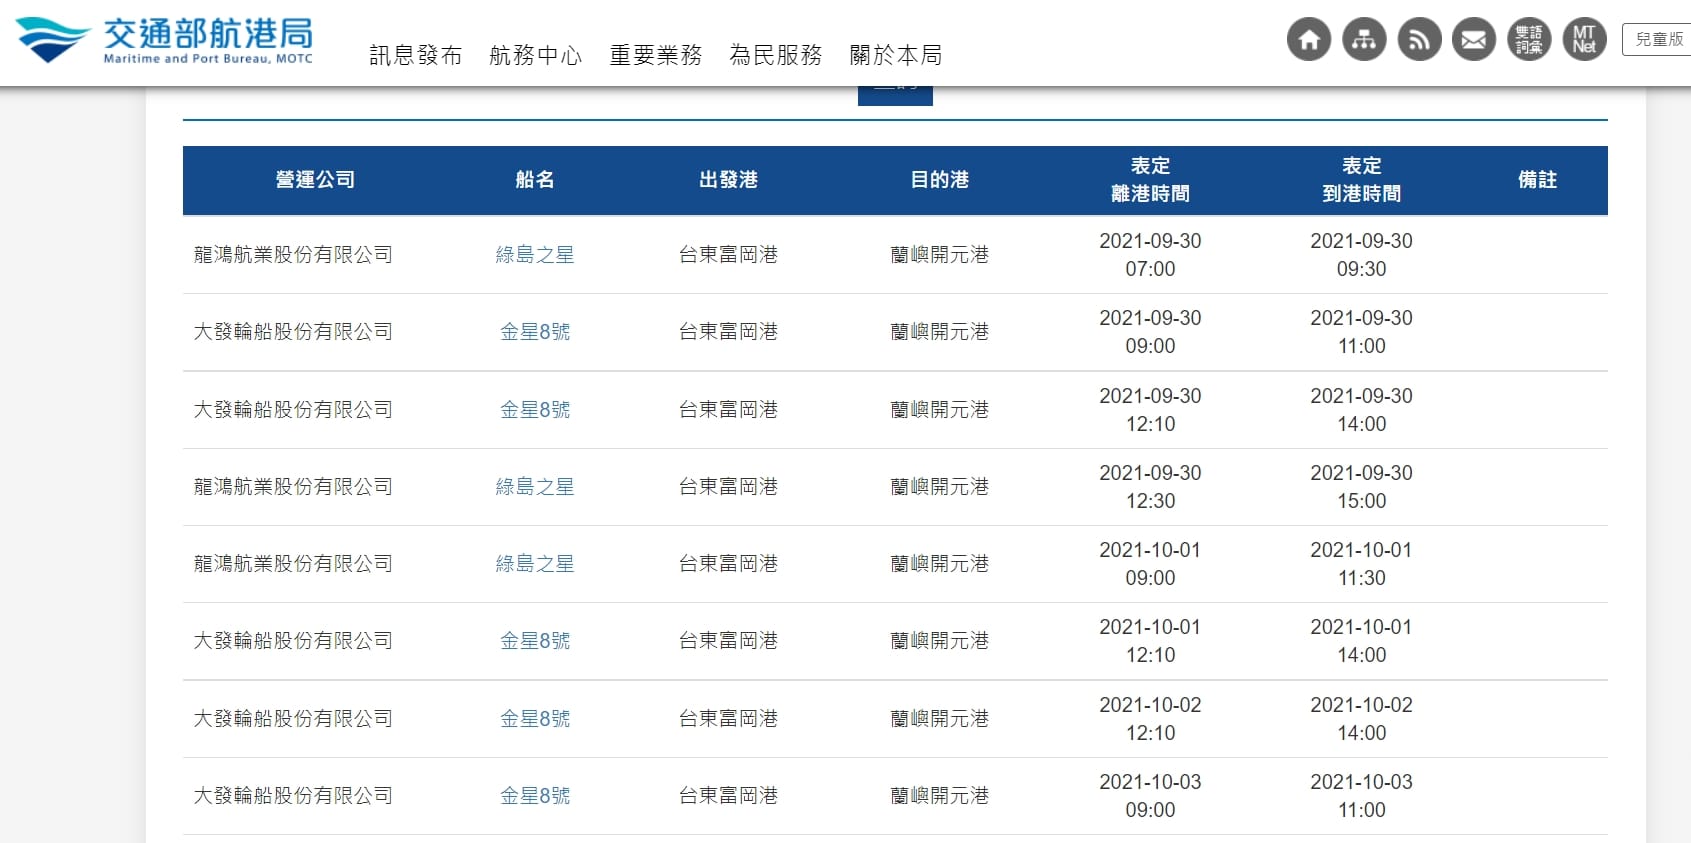Open 金星8號 link for 10-02 12:10 departure

[535, 719]
